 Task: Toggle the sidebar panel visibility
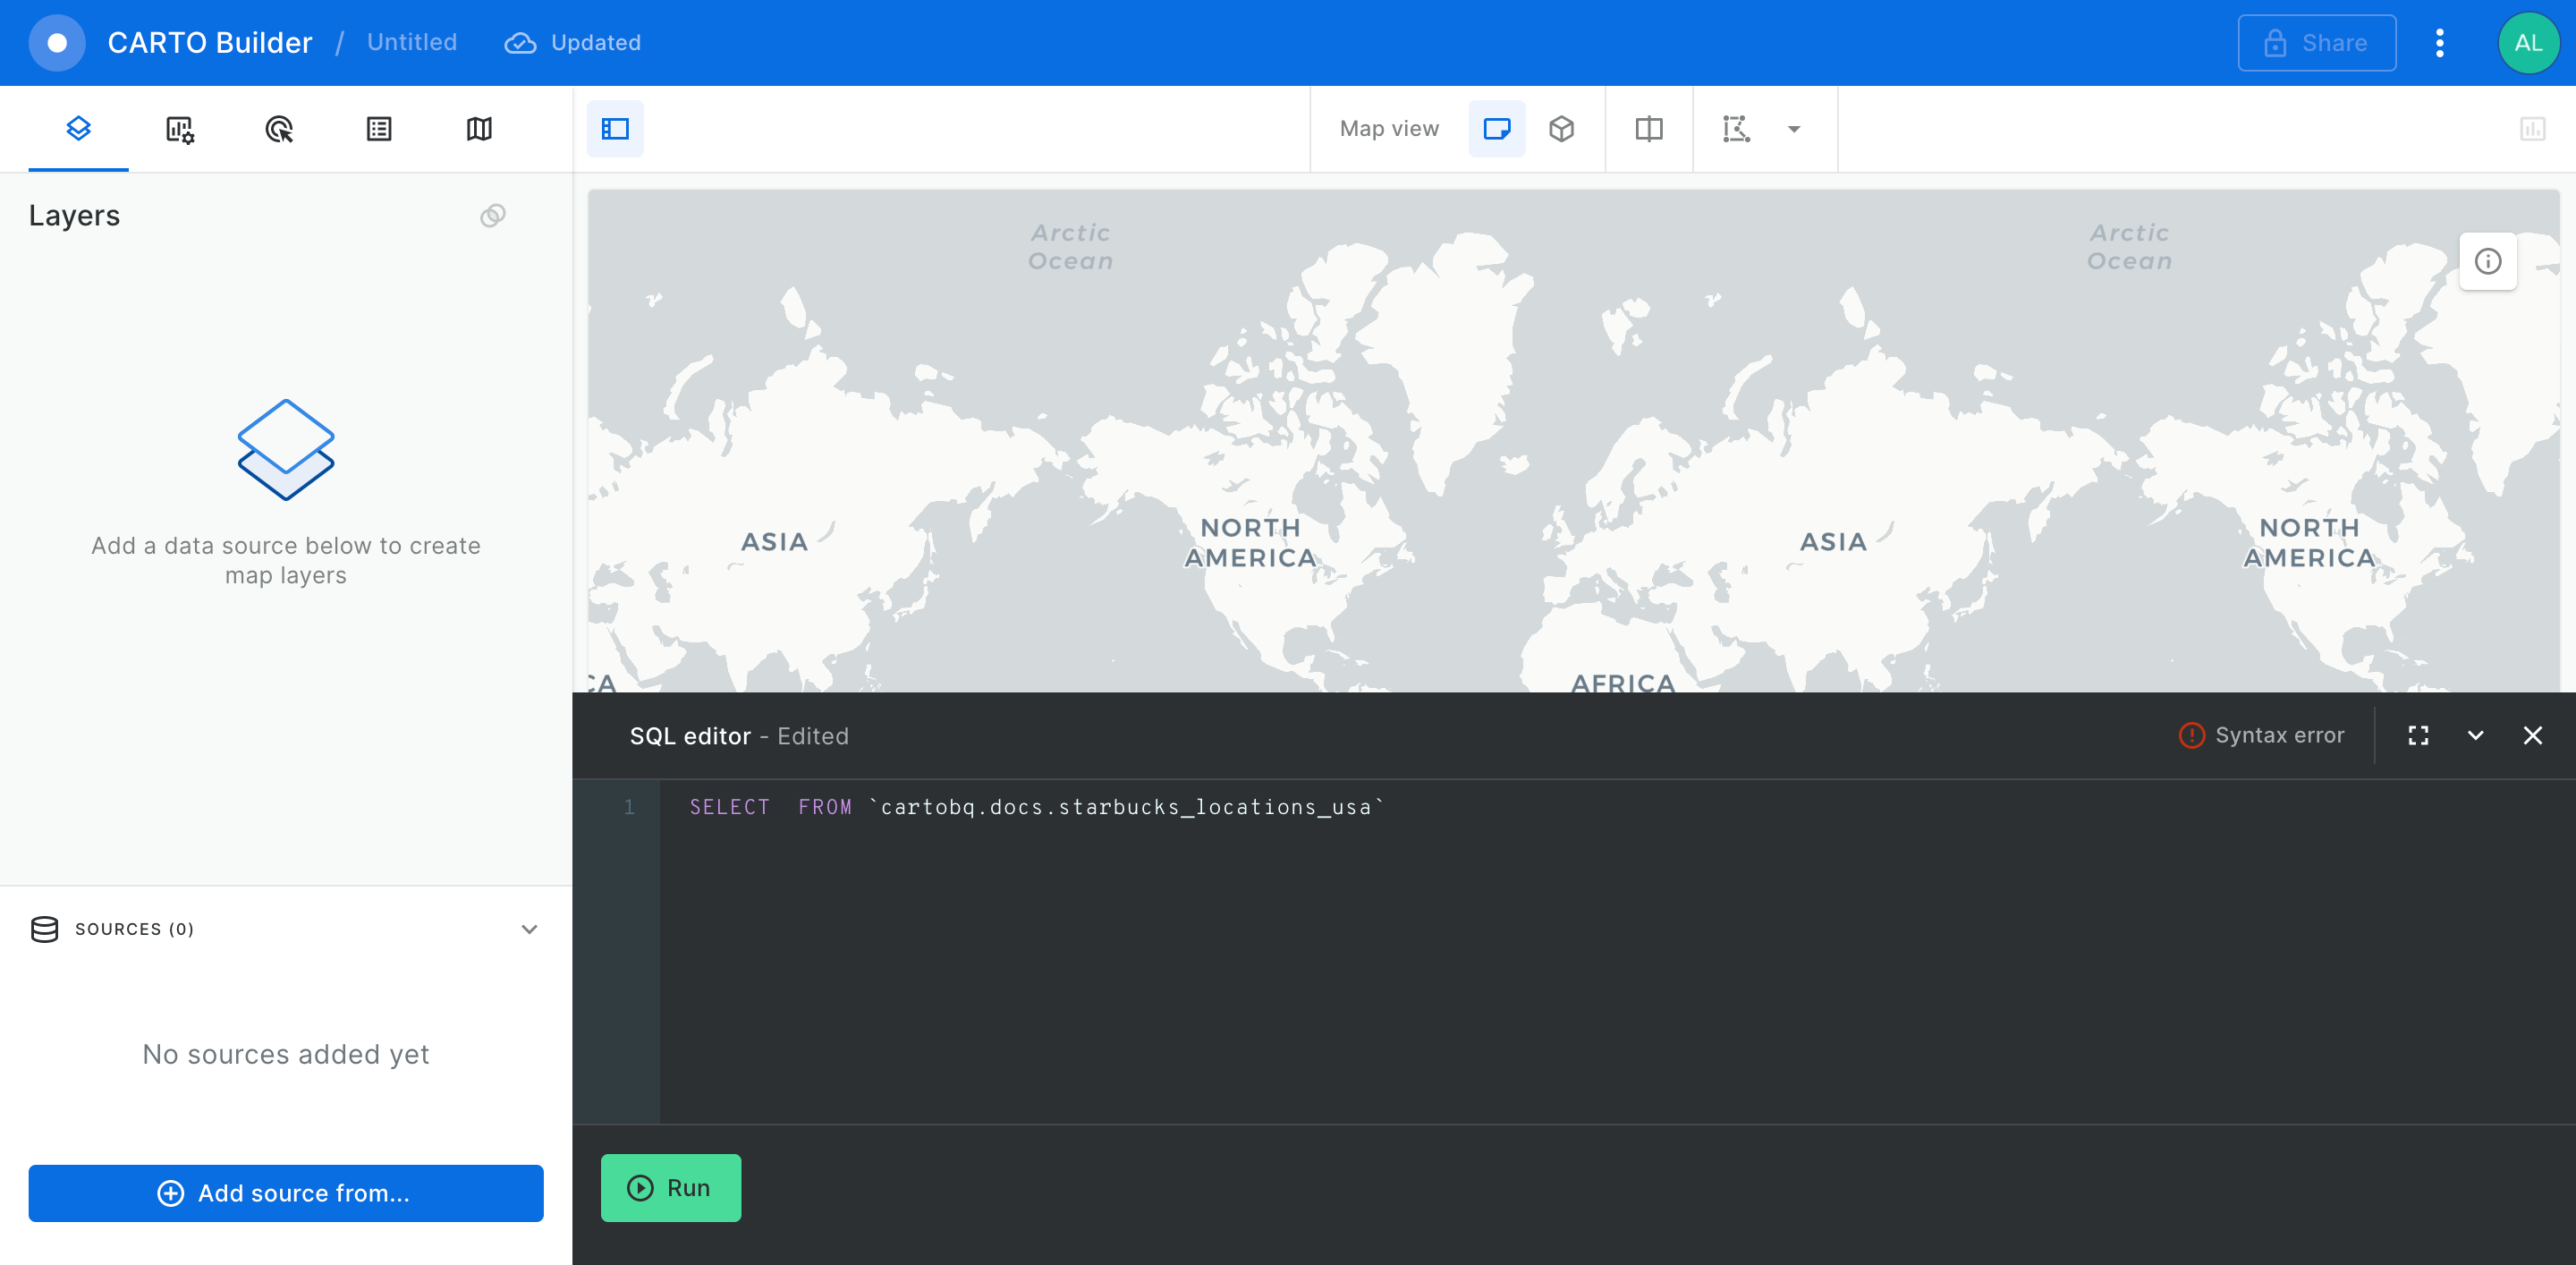point(615,129)
